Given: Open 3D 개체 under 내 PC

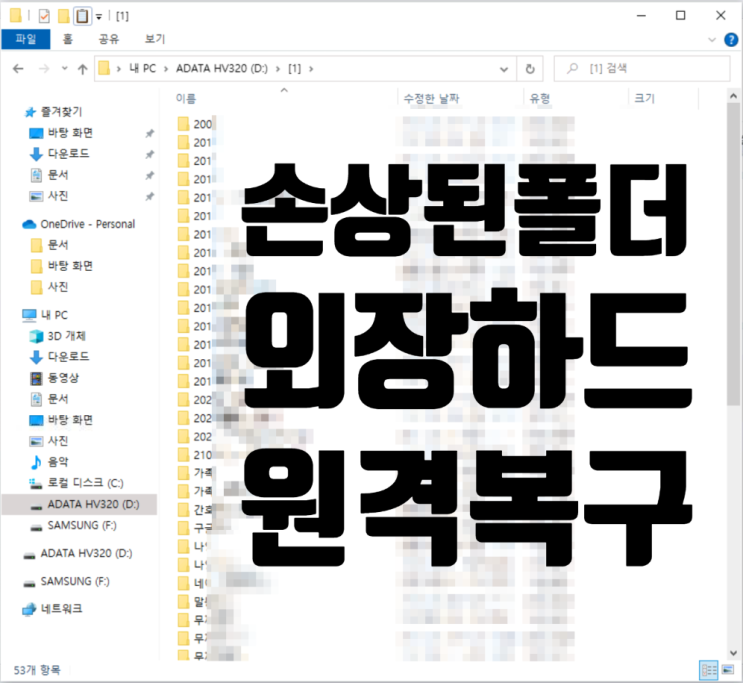Looking at the screenshot, I should [x=66, y=336].
